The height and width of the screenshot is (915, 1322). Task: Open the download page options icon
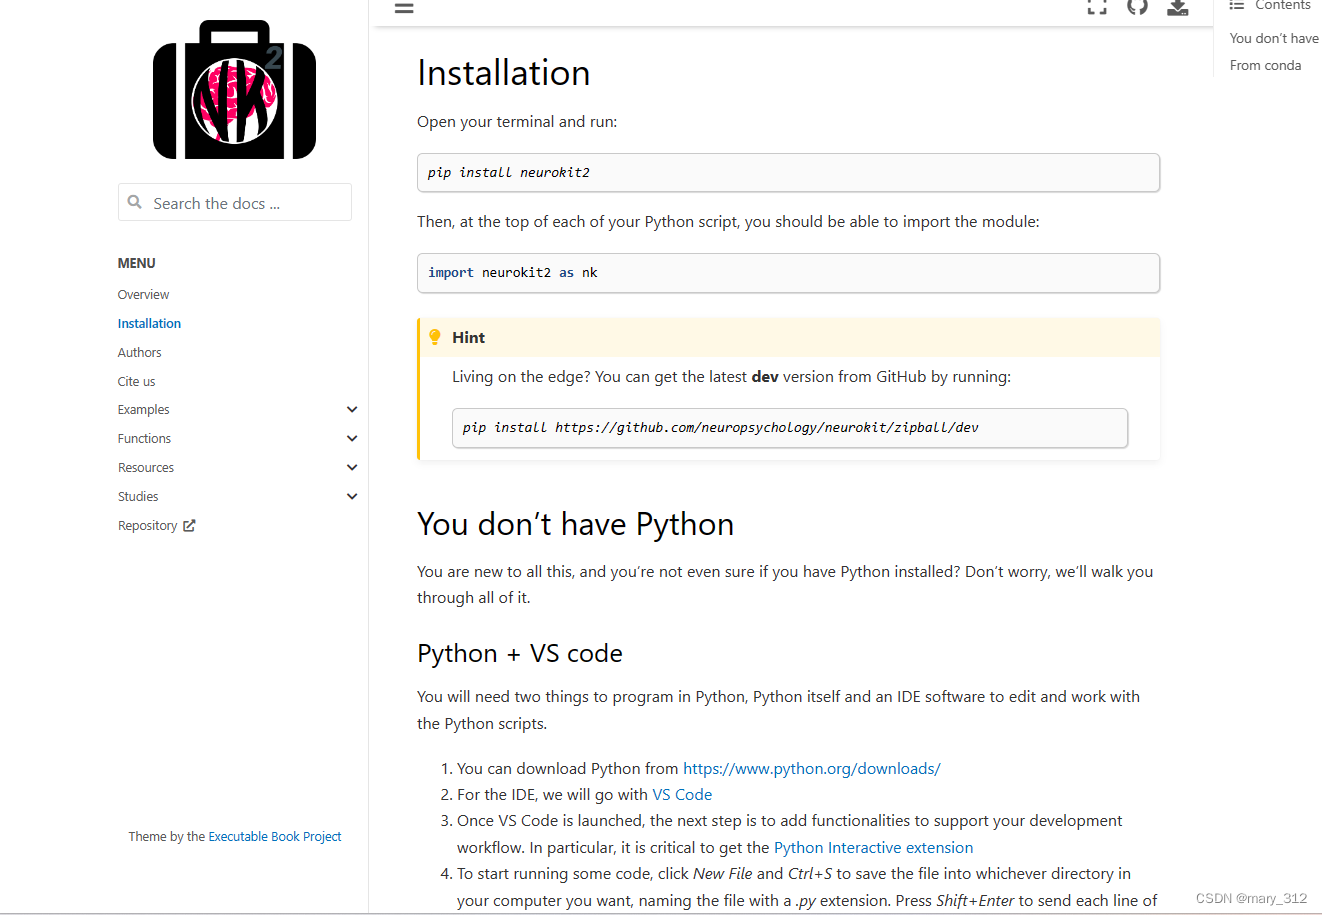[1177, 8]
